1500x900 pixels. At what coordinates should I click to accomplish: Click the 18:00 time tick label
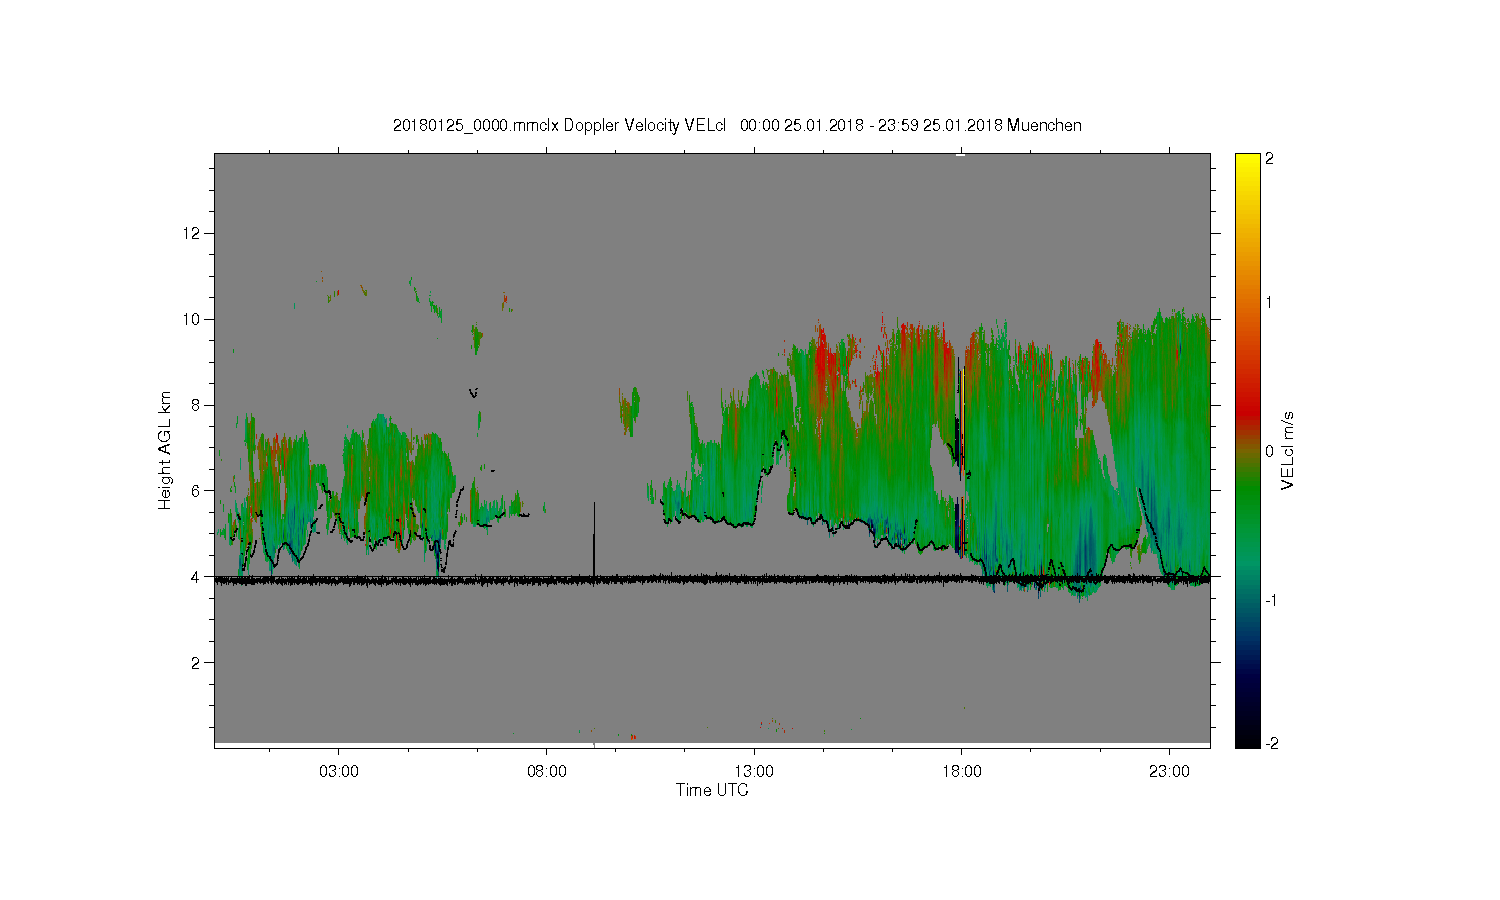pos(962,771)
